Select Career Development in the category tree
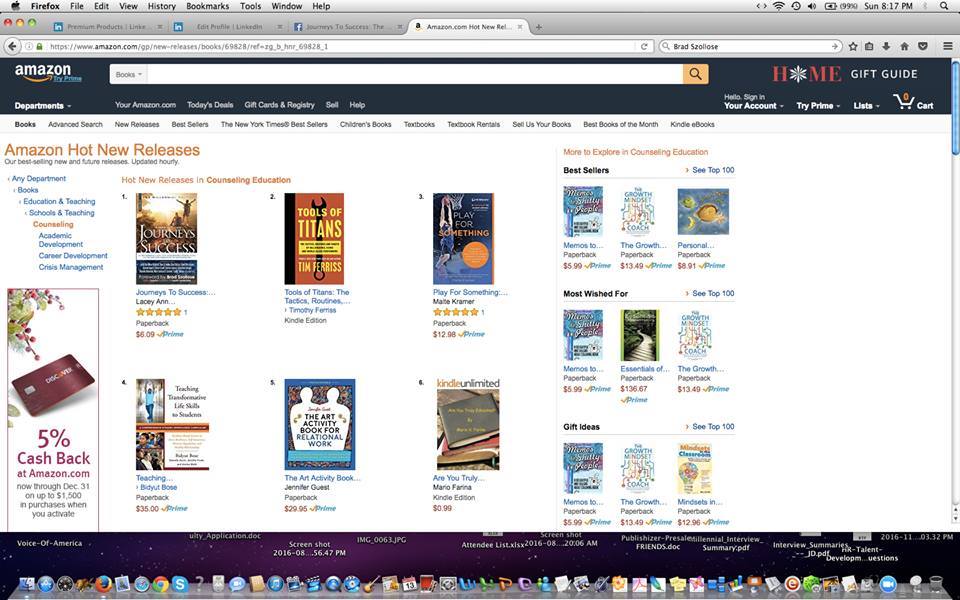Viewport: 960px width, 600px height. [x=73, y=255]
